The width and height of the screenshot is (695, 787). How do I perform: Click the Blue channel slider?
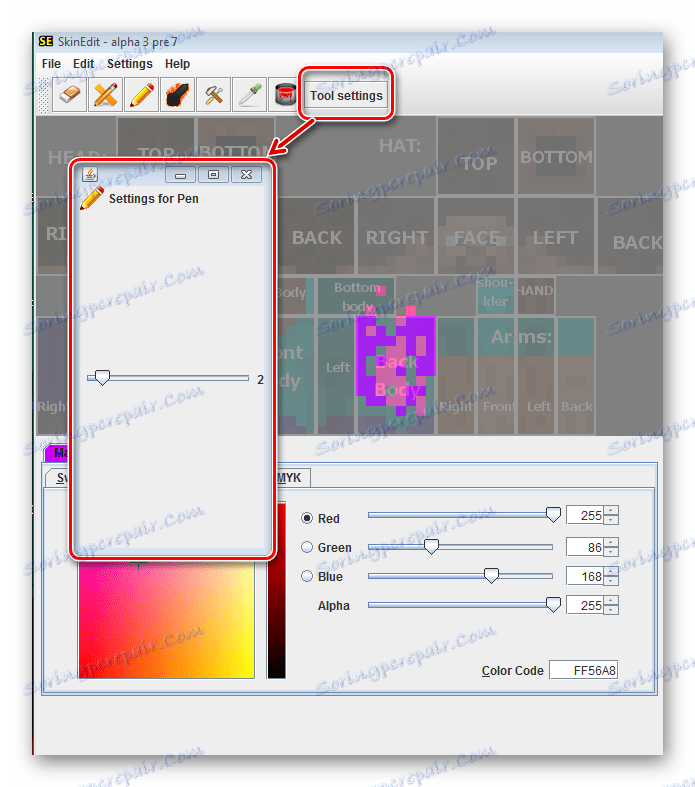(x=461, y=576)
